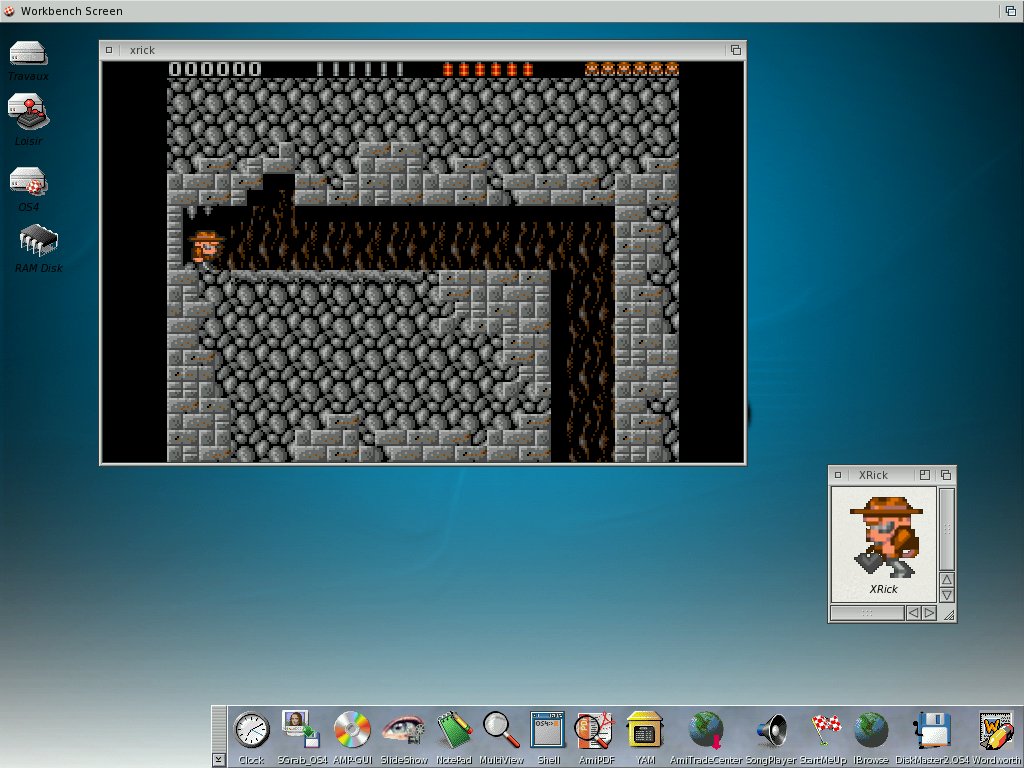Click the game score counter 000000
Image resolution: width=1024 pixels, height=768 pixels.
[215, 69]
